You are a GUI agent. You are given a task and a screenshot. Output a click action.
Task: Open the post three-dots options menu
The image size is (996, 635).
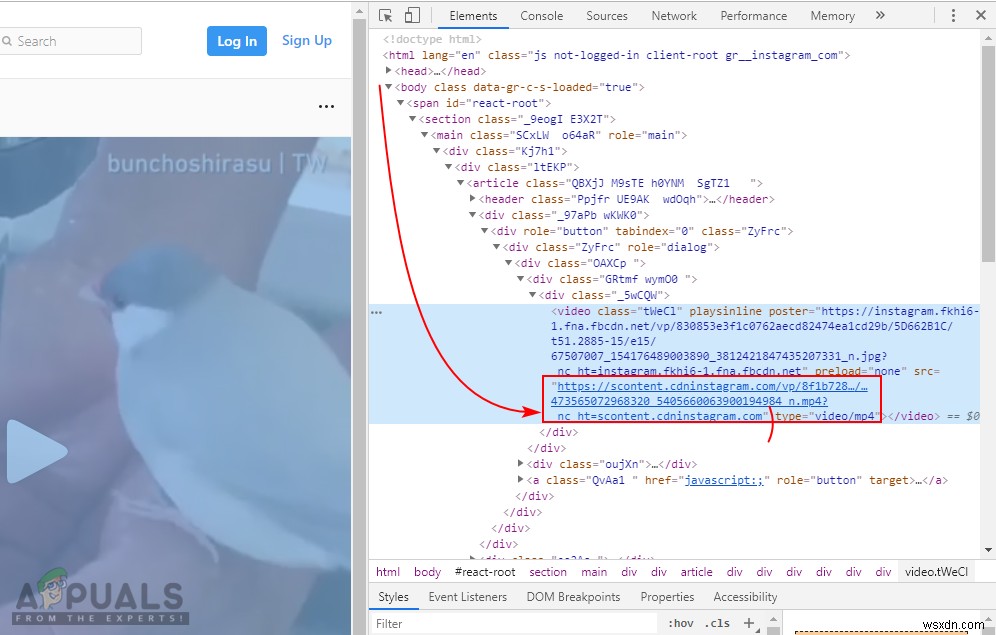(326, 106)
